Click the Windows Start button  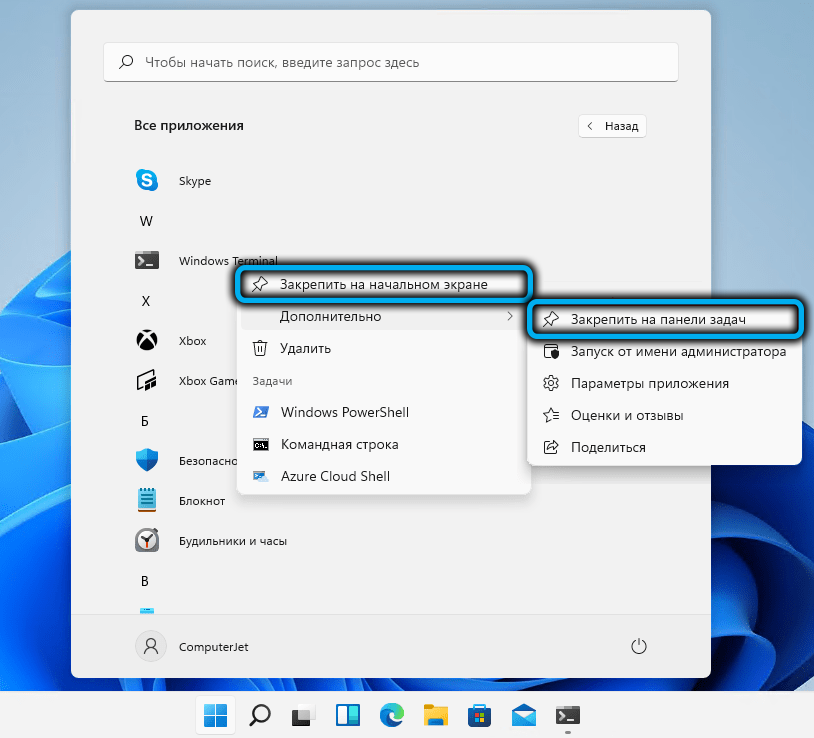[215, 715]
